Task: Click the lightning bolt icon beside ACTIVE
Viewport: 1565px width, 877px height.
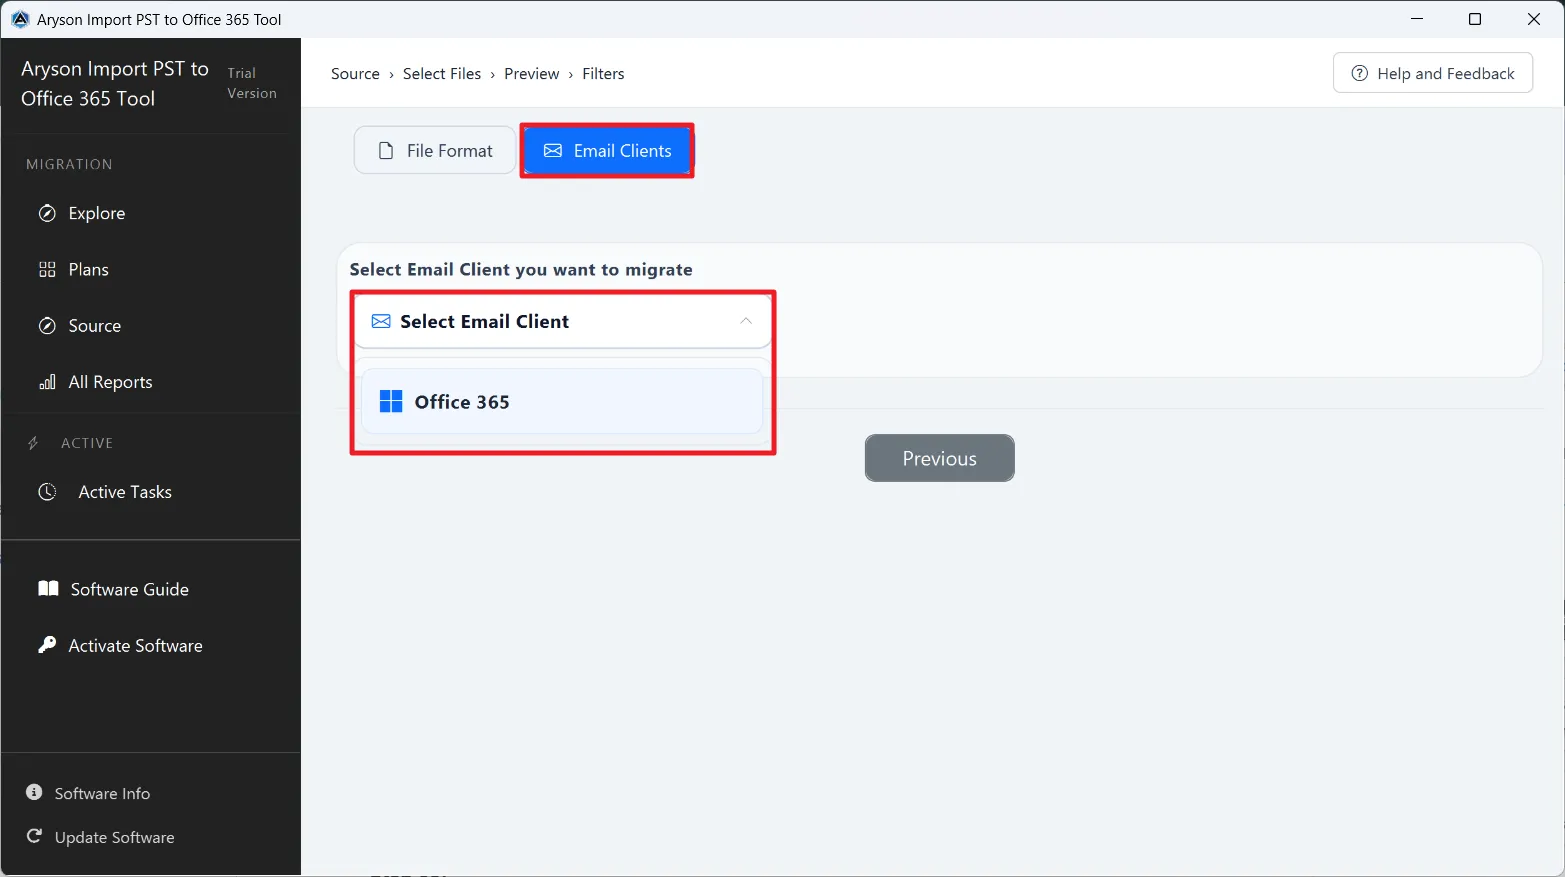Action: (33, 443)
